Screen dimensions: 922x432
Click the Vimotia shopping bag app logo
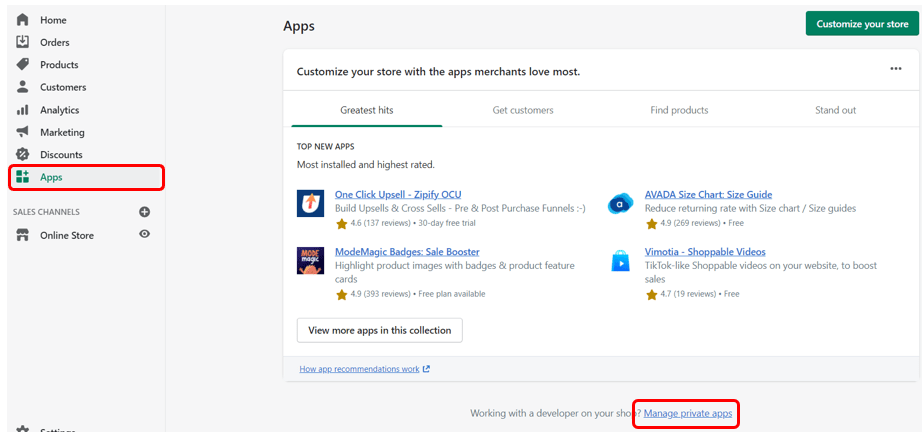click(620, 260)
